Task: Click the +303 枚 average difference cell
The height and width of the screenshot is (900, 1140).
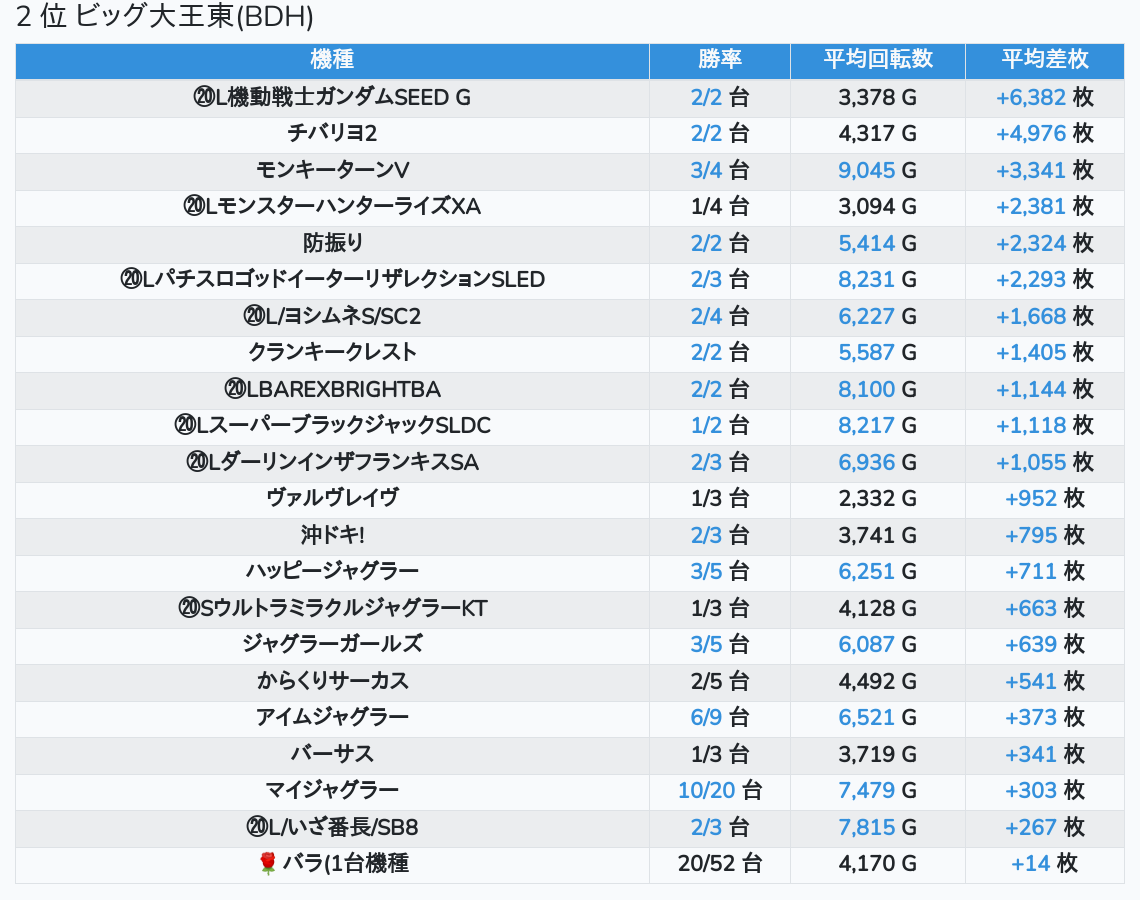Action: click(1045, 790)
